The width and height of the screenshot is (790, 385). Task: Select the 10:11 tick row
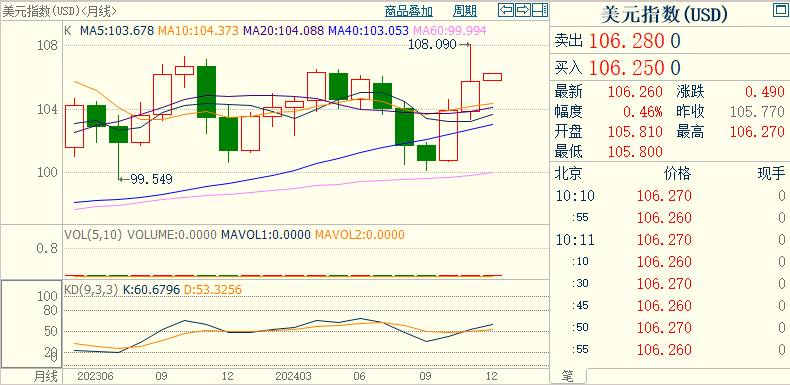[x=670, y=239]
